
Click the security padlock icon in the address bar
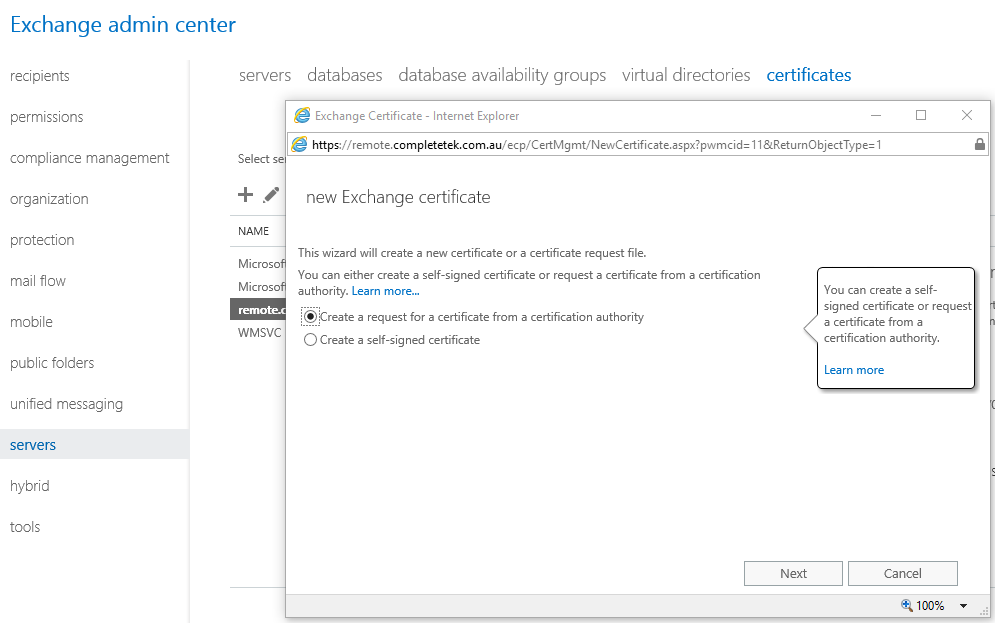pos(980,144)
